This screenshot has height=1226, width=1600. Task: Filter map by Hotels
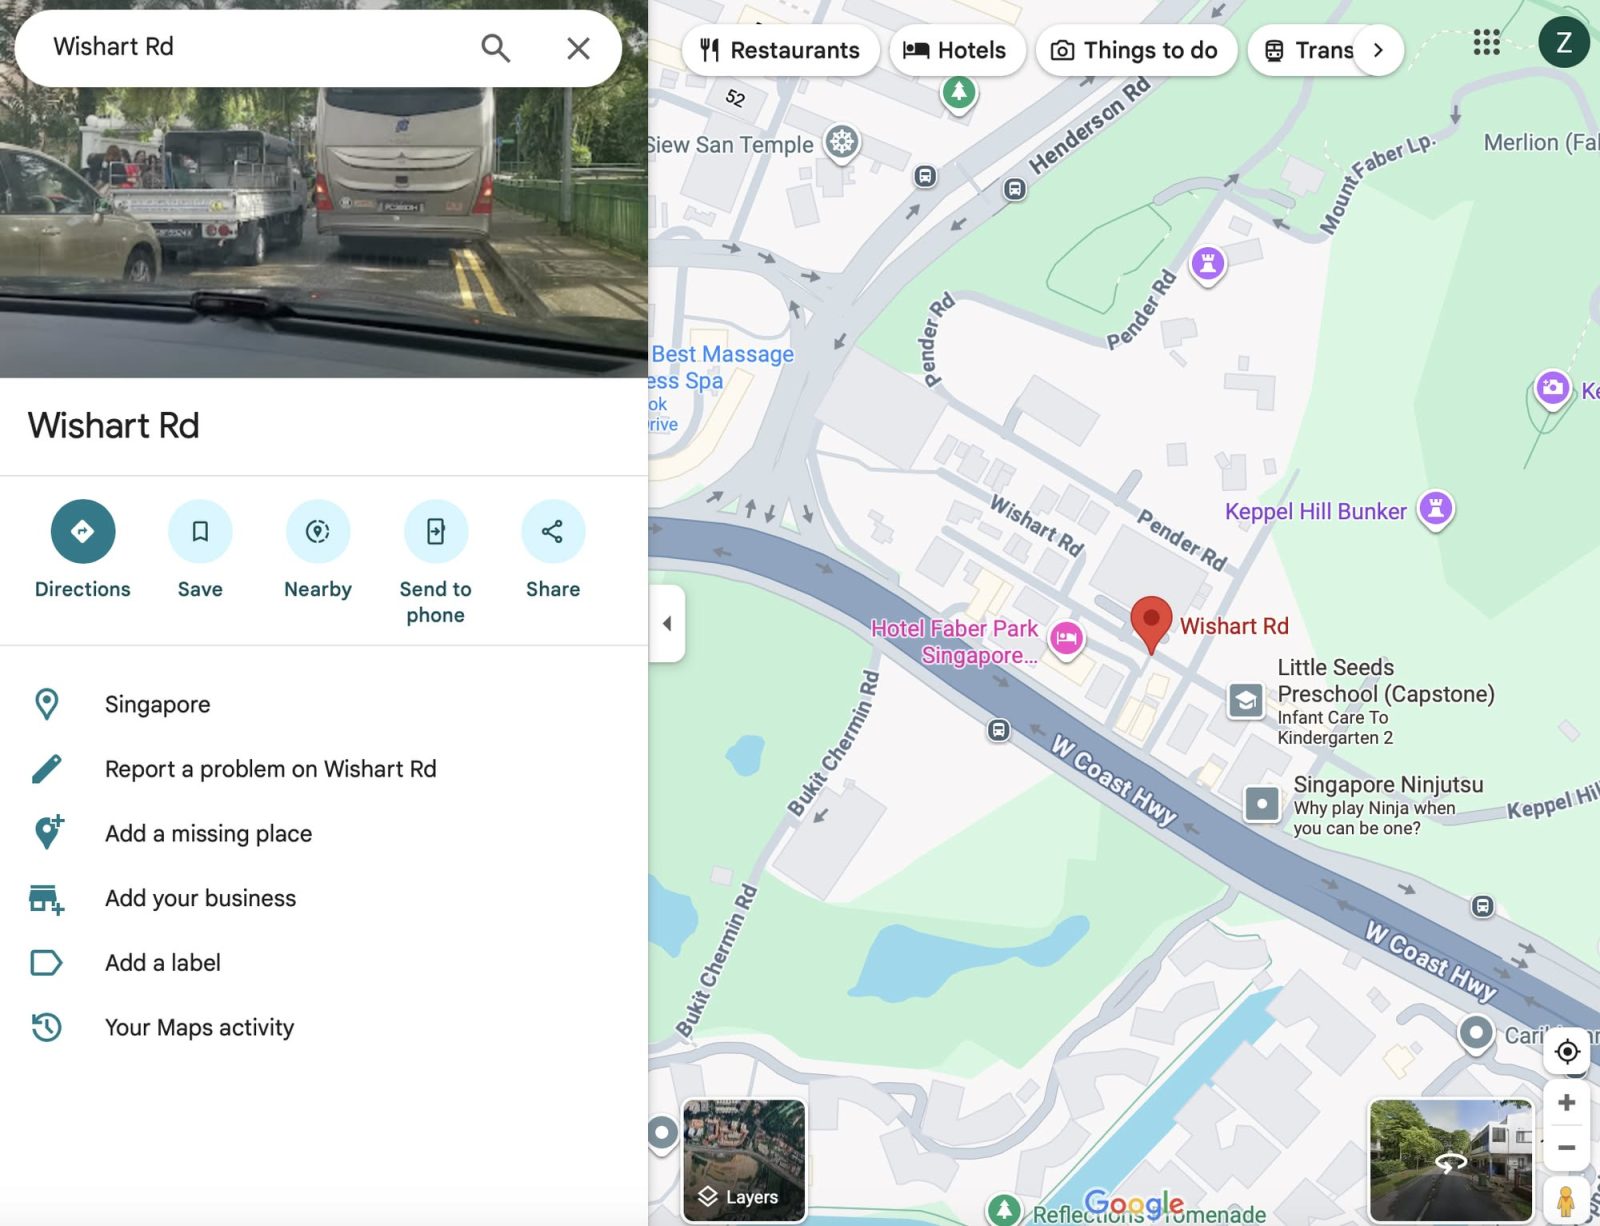(957, 50)
